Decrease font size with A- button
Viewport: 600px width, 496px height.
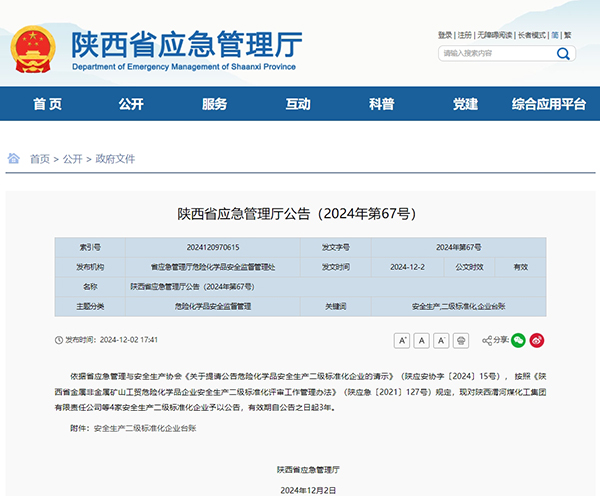coord(441,340)
